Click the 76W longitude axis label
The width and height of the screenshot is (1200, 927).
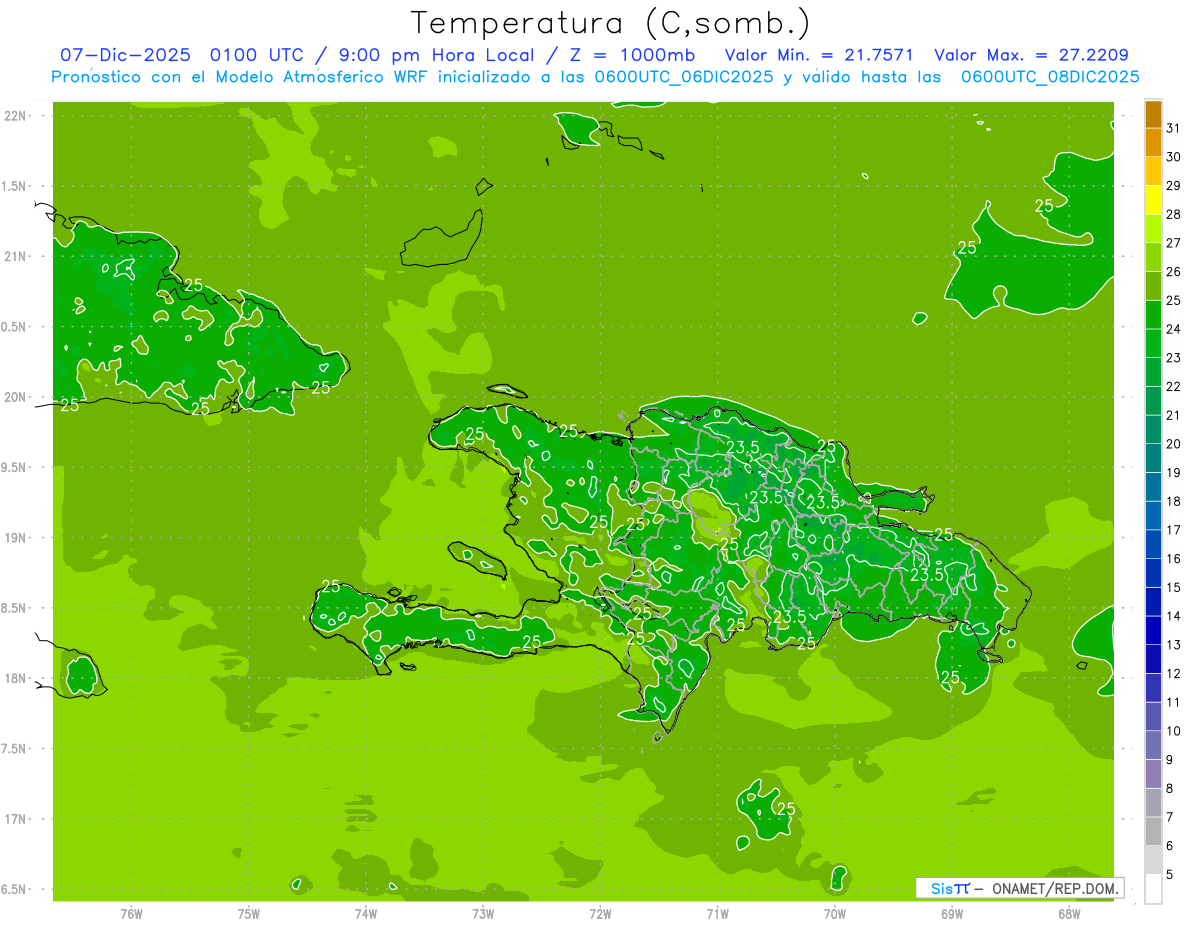pos(131,913)
